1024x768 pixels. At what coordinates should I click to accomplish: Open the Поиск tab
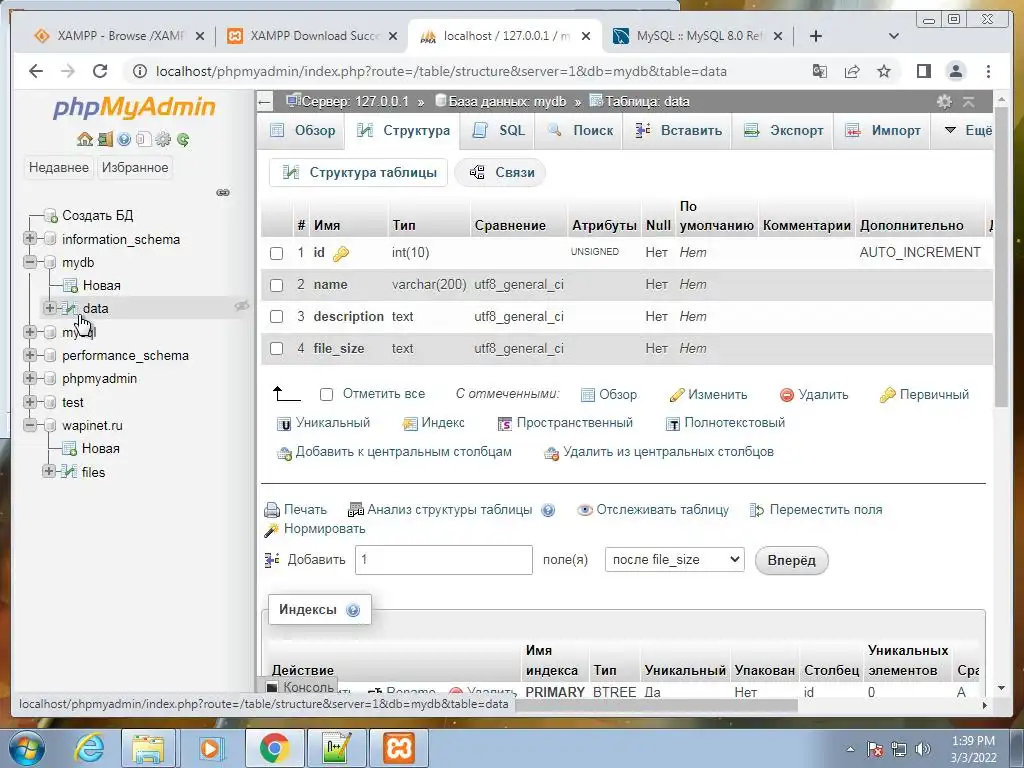click(x=580, y=131)
